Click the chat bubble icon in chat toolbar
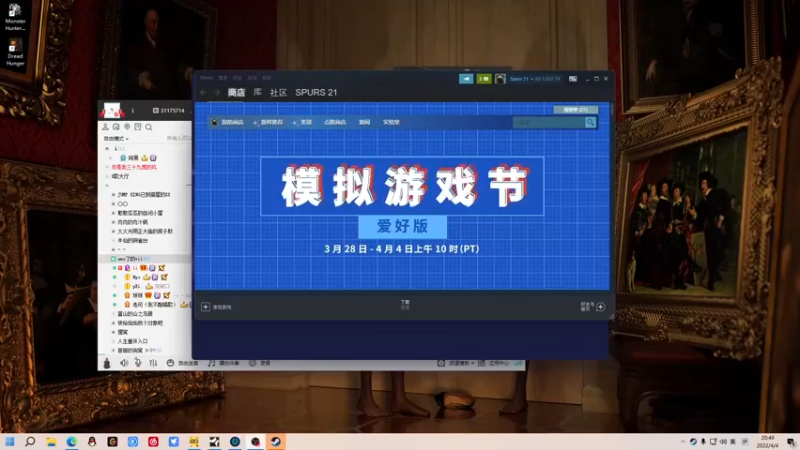Viewport: 800px width, 450px height. click(x=116, y=127)
